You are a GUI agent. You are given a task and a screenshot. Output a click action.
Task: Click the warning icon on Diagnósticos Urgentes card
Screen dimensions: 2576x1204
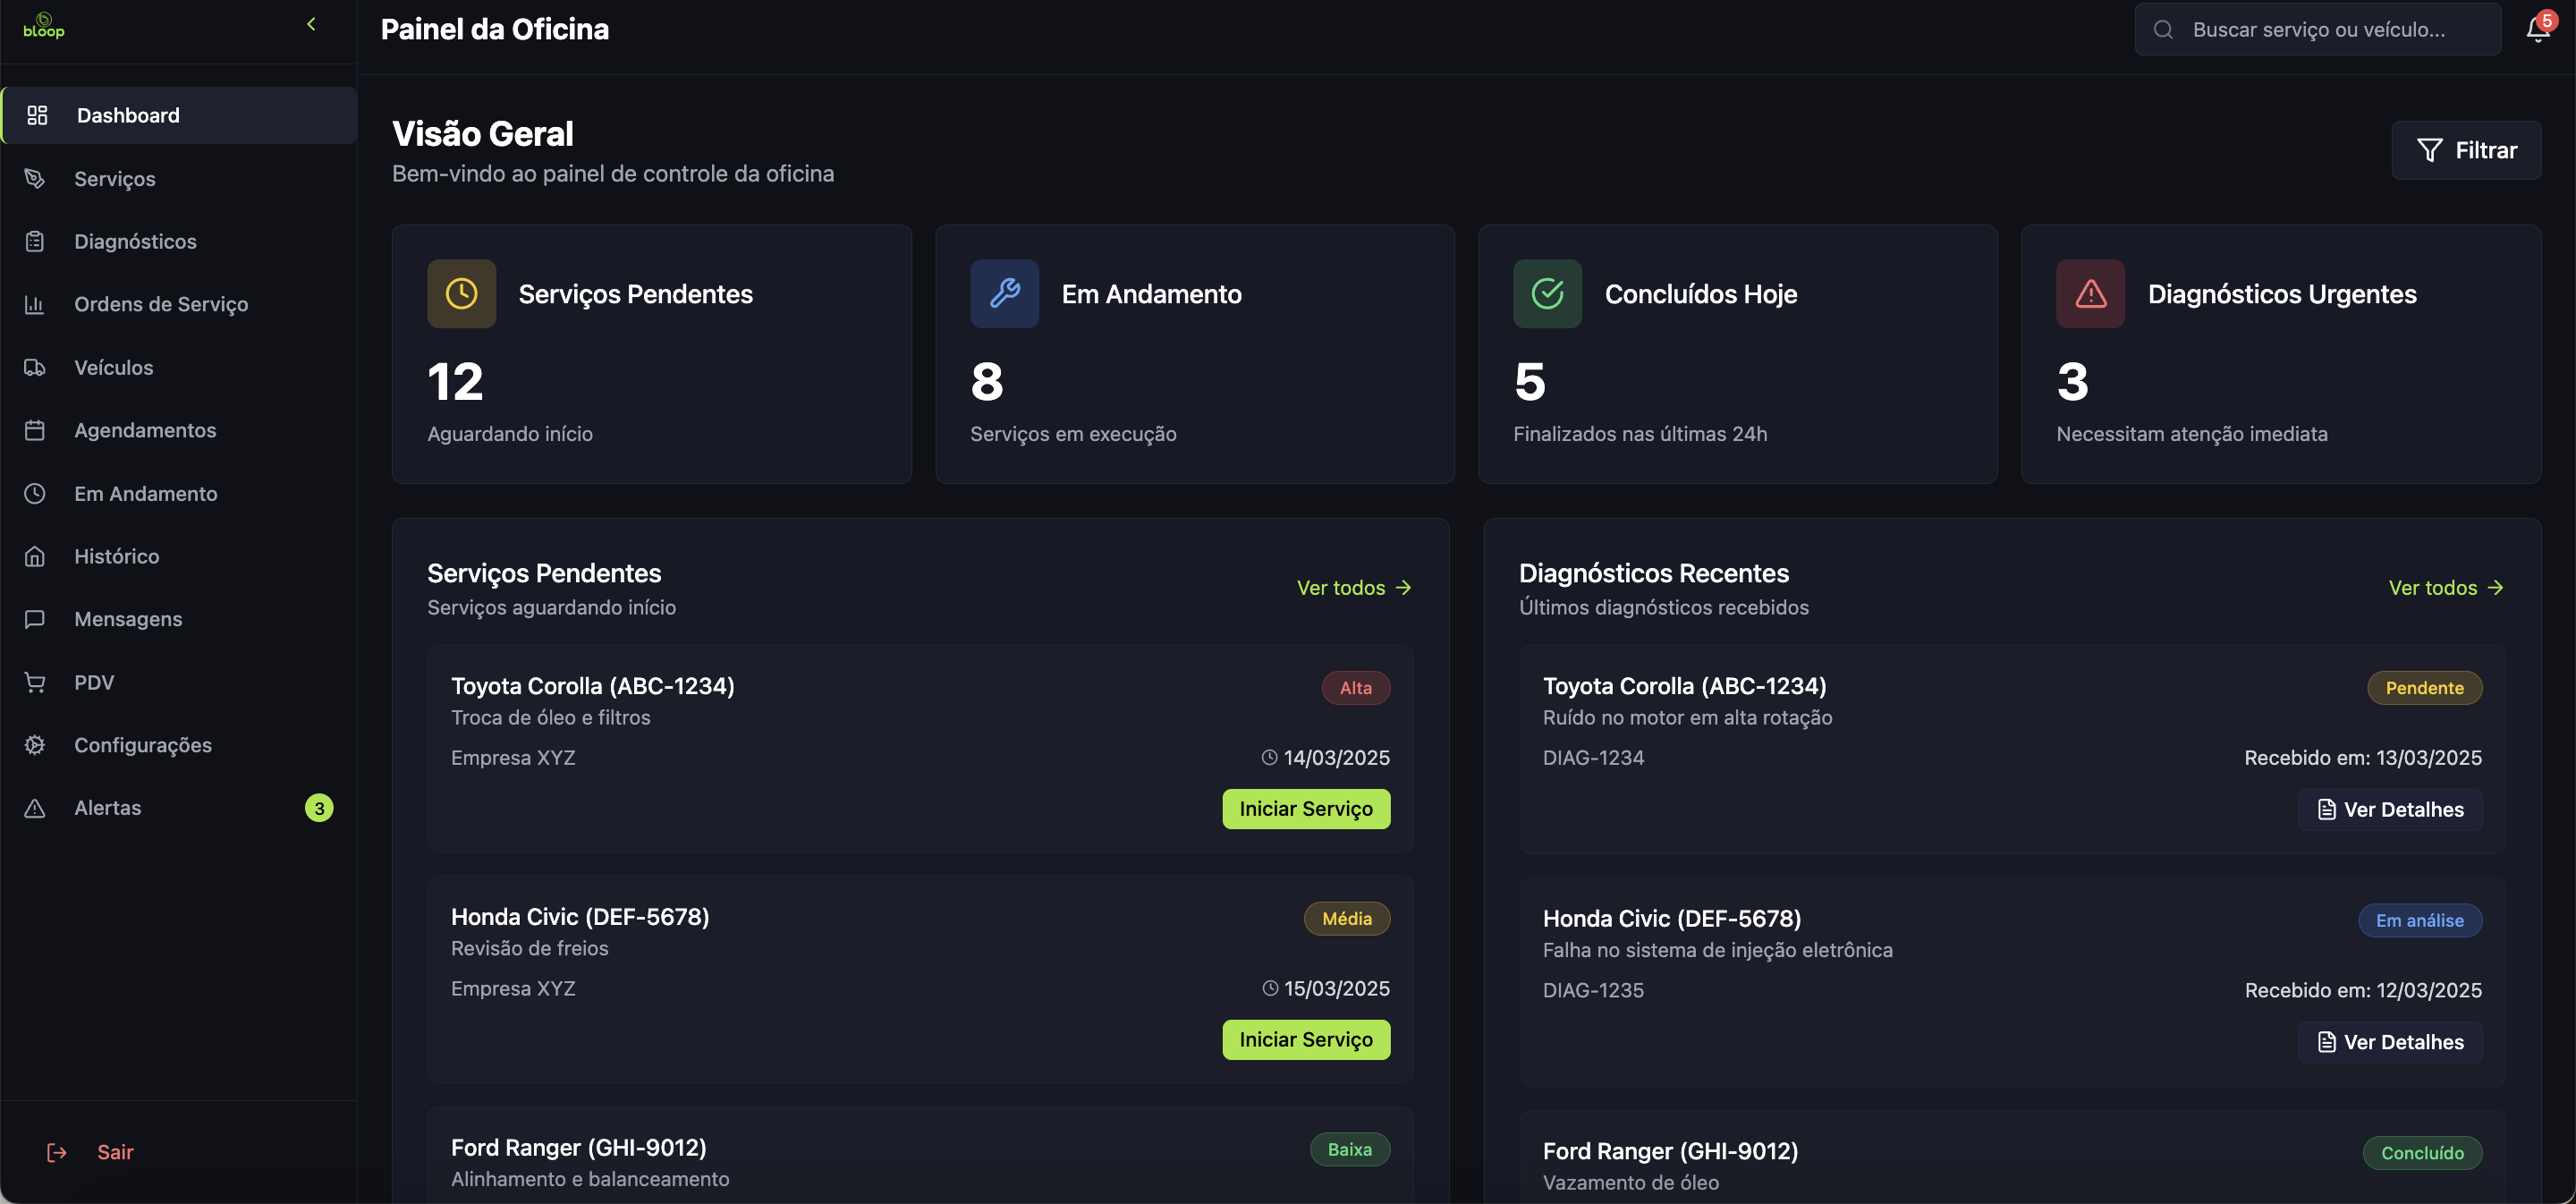pos(2090,294)
